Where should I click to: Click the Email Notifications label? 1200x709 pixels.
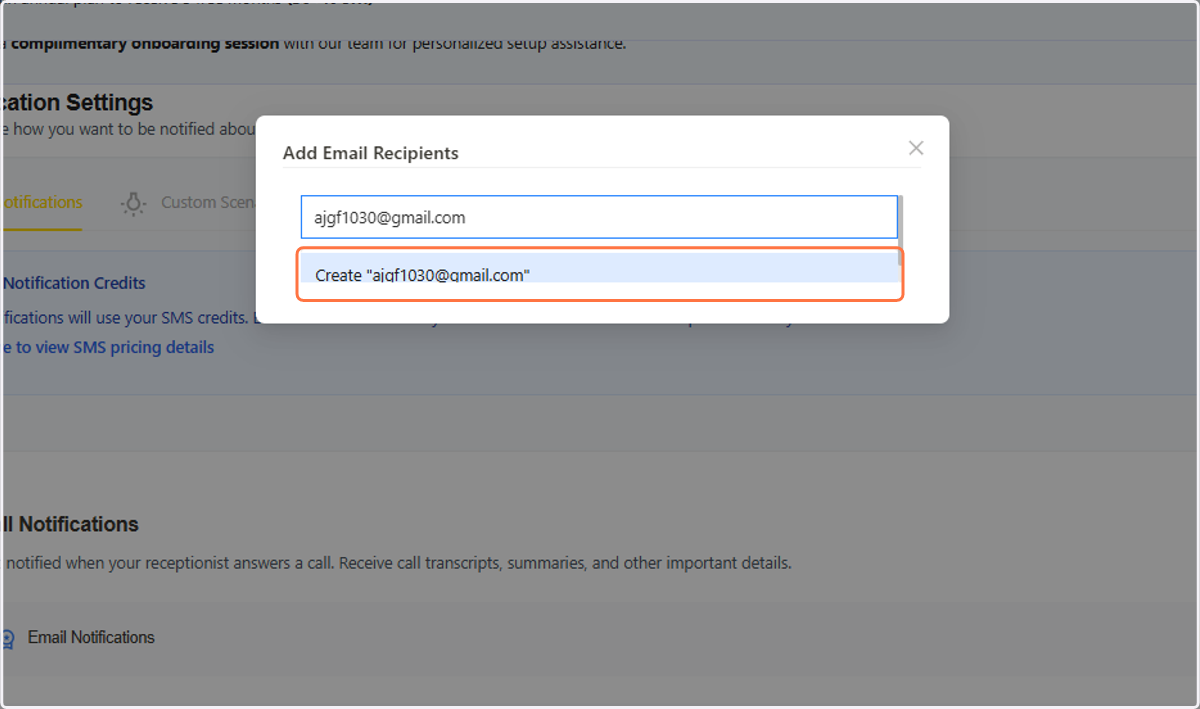click(91, 637)
